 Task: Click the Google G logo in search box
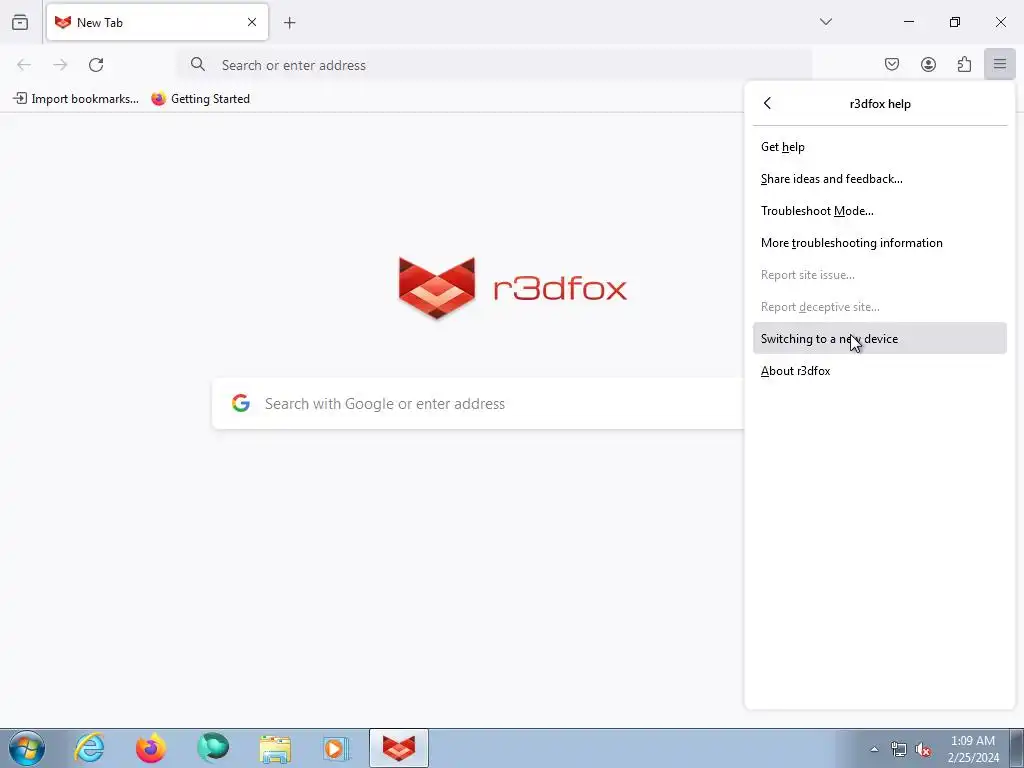[241, 404]
